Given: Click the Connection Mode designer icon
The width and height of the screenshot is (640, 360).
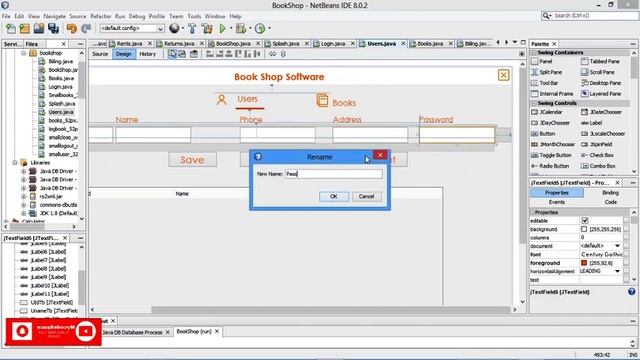Looking at the screenshot, I should point(182,54).
